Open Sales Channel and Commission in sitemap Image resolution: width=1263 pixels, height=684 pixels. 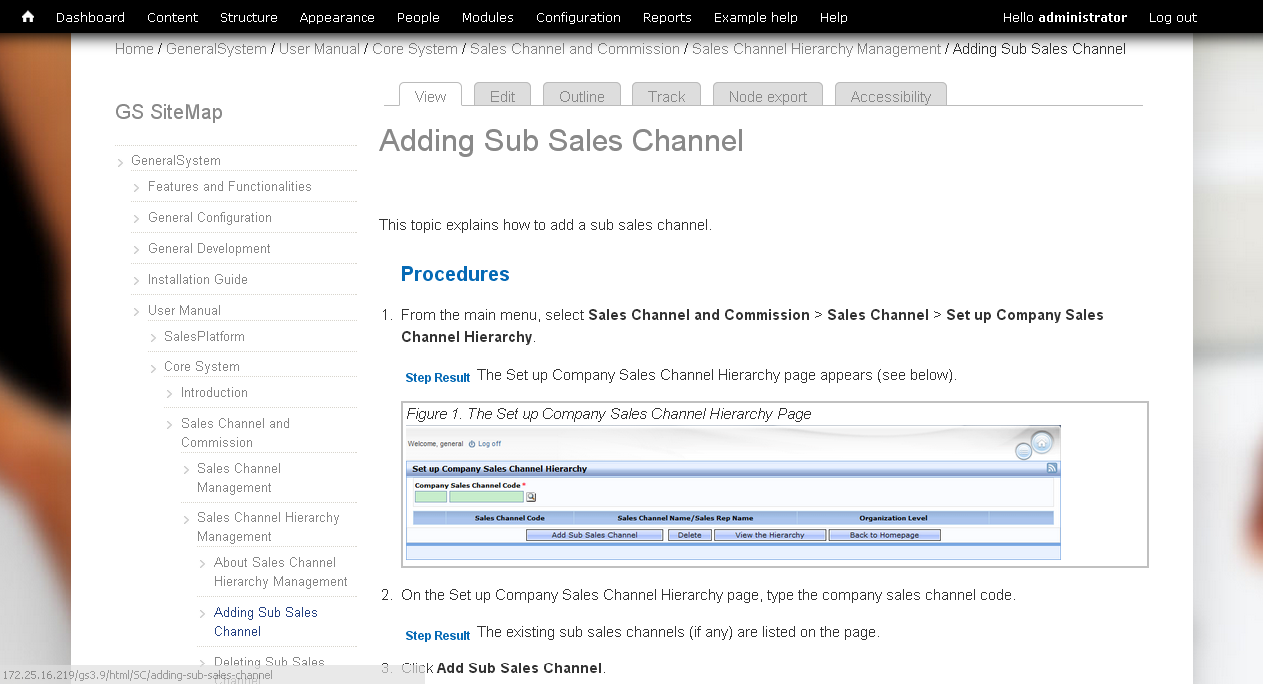pos(236,433)
